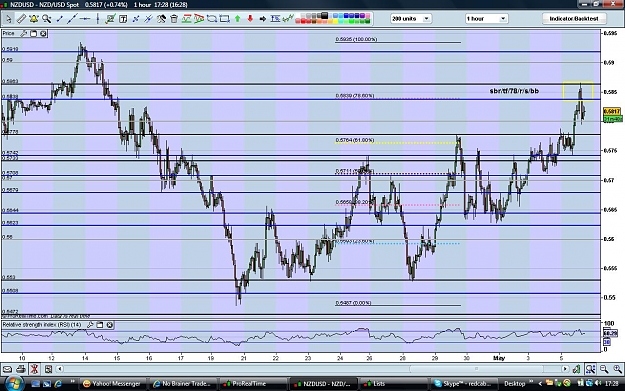Close the Price panel
625x391 pixels.
click(x=43, y=33)
